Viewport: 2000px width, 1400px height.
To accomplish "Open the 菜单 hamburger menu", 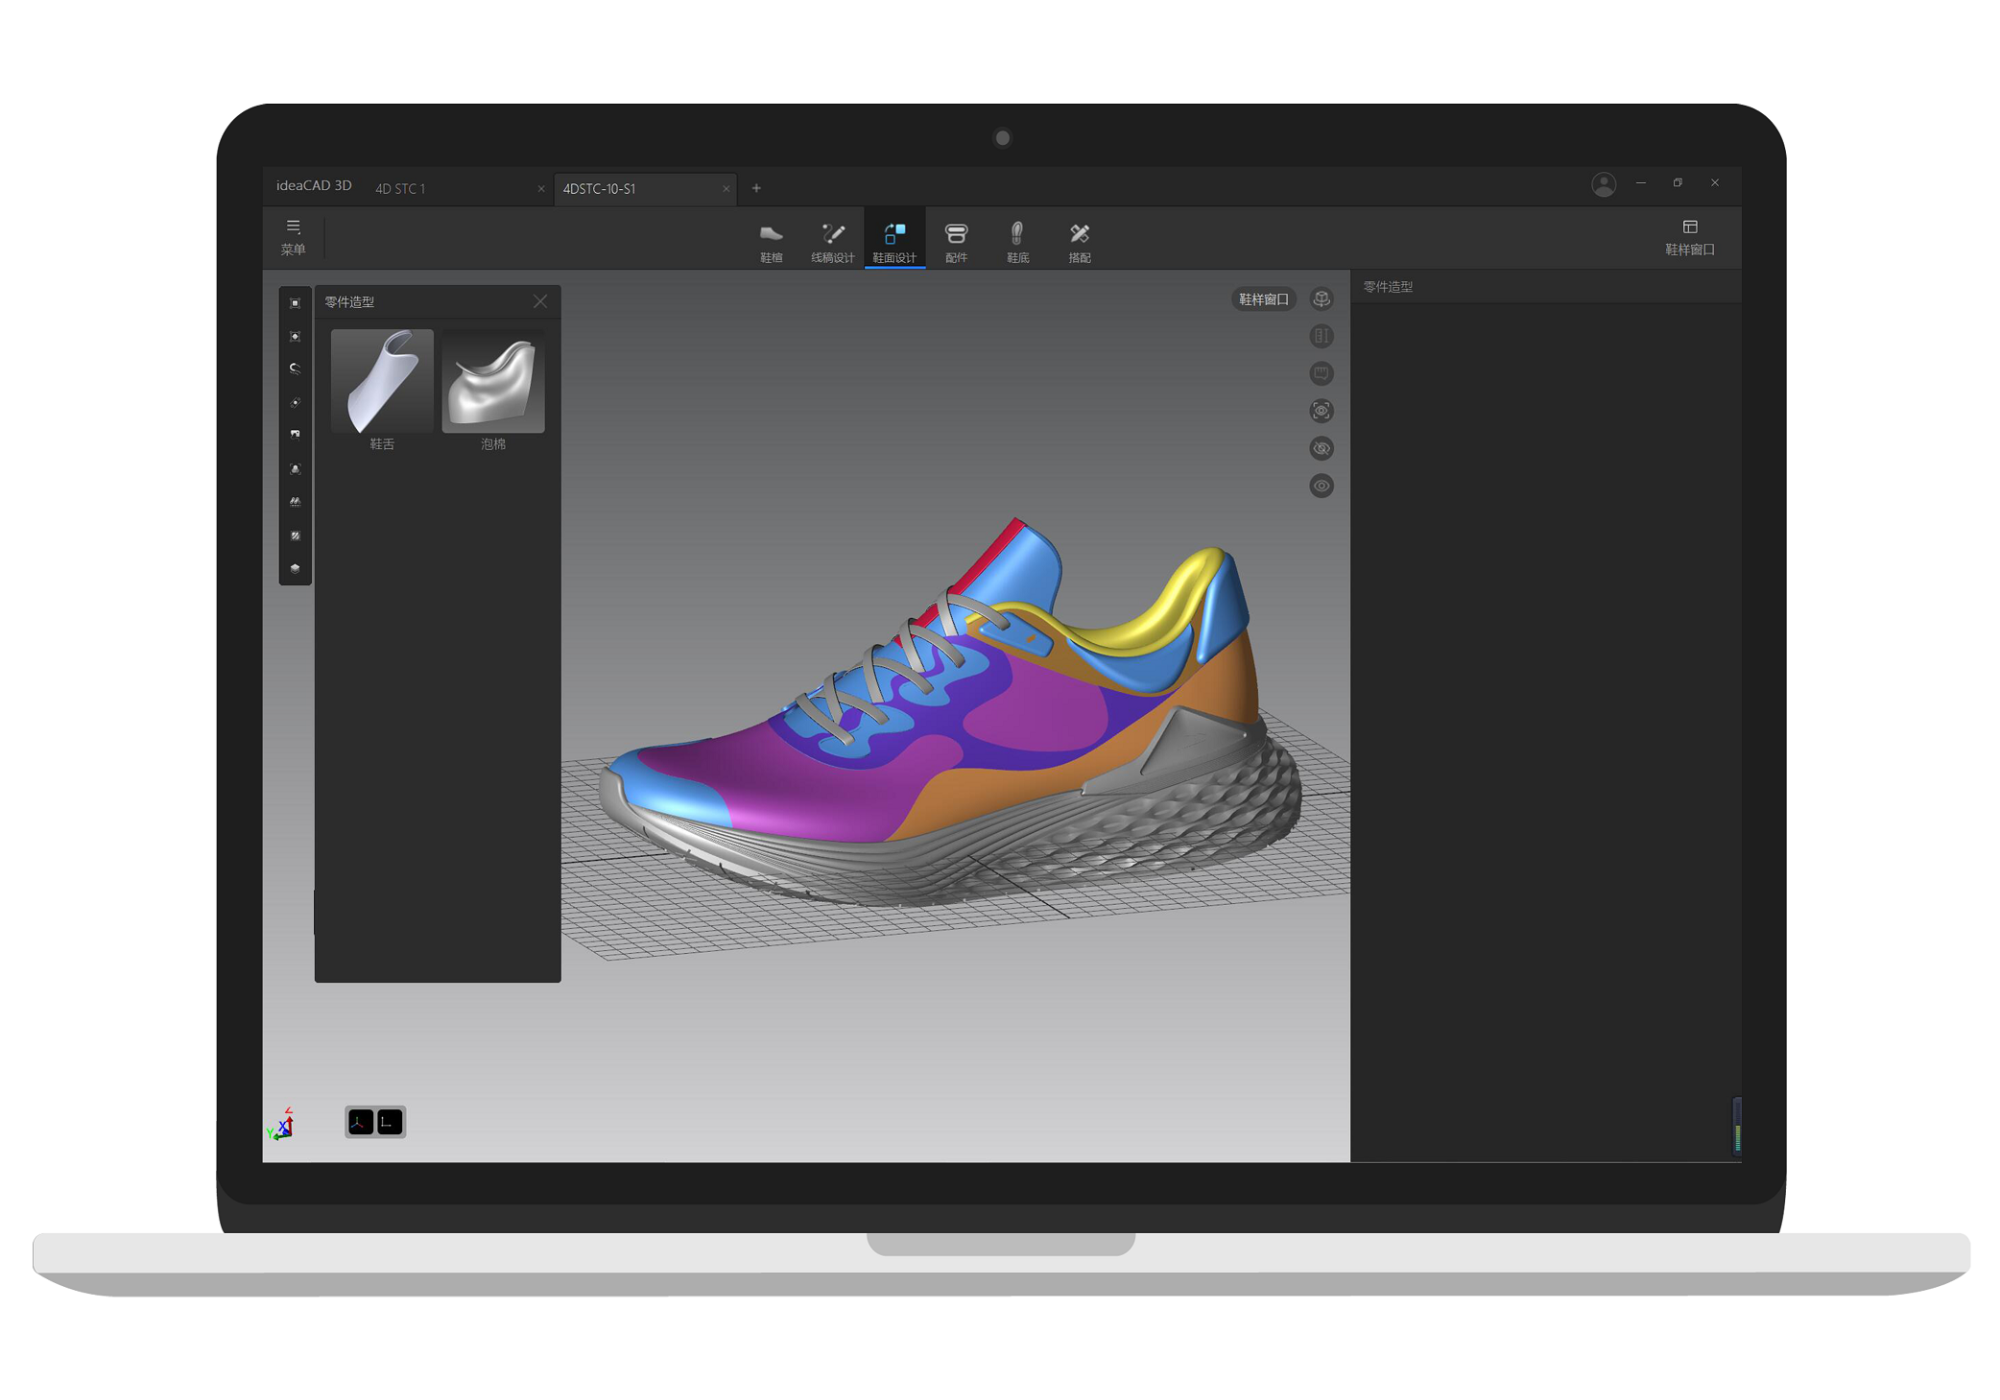I will point(293,237).
